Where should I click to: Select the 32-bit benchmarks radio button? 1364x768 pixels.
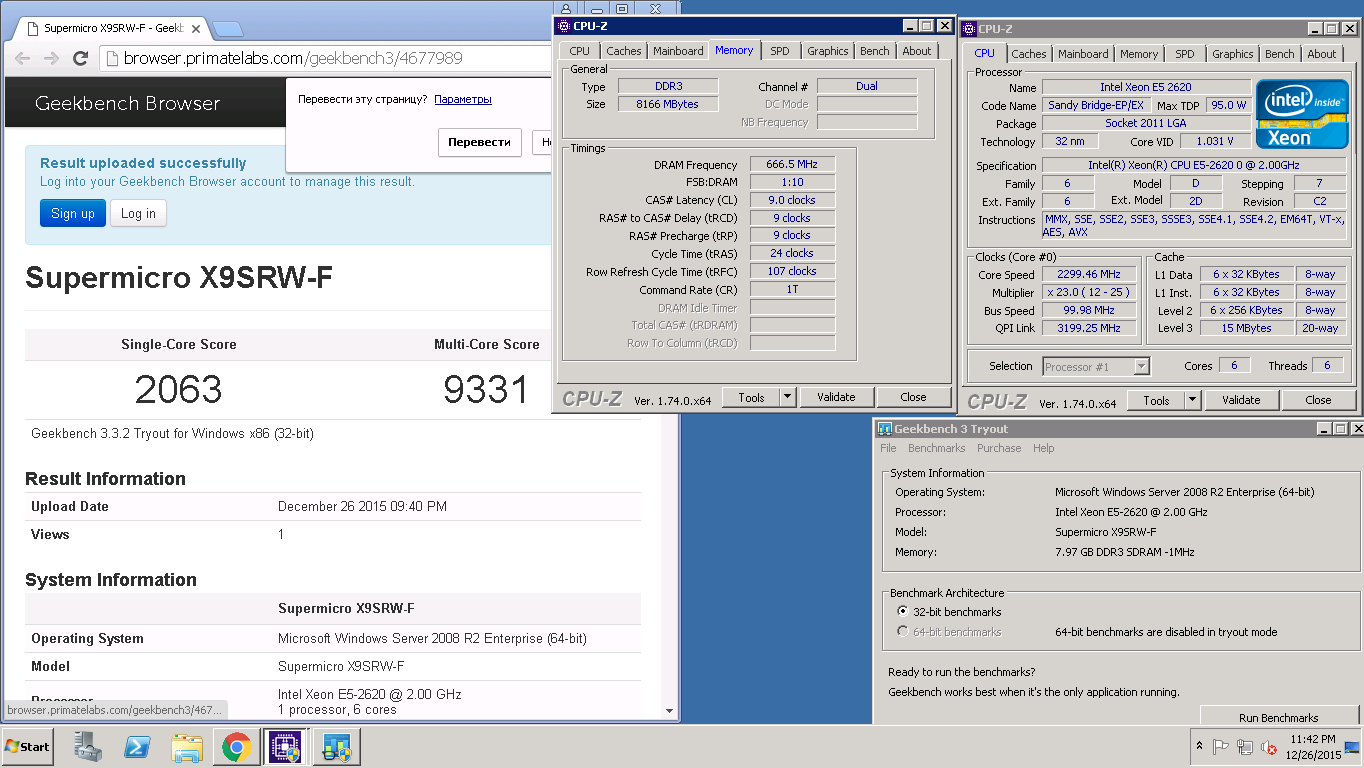click(902, 612)
